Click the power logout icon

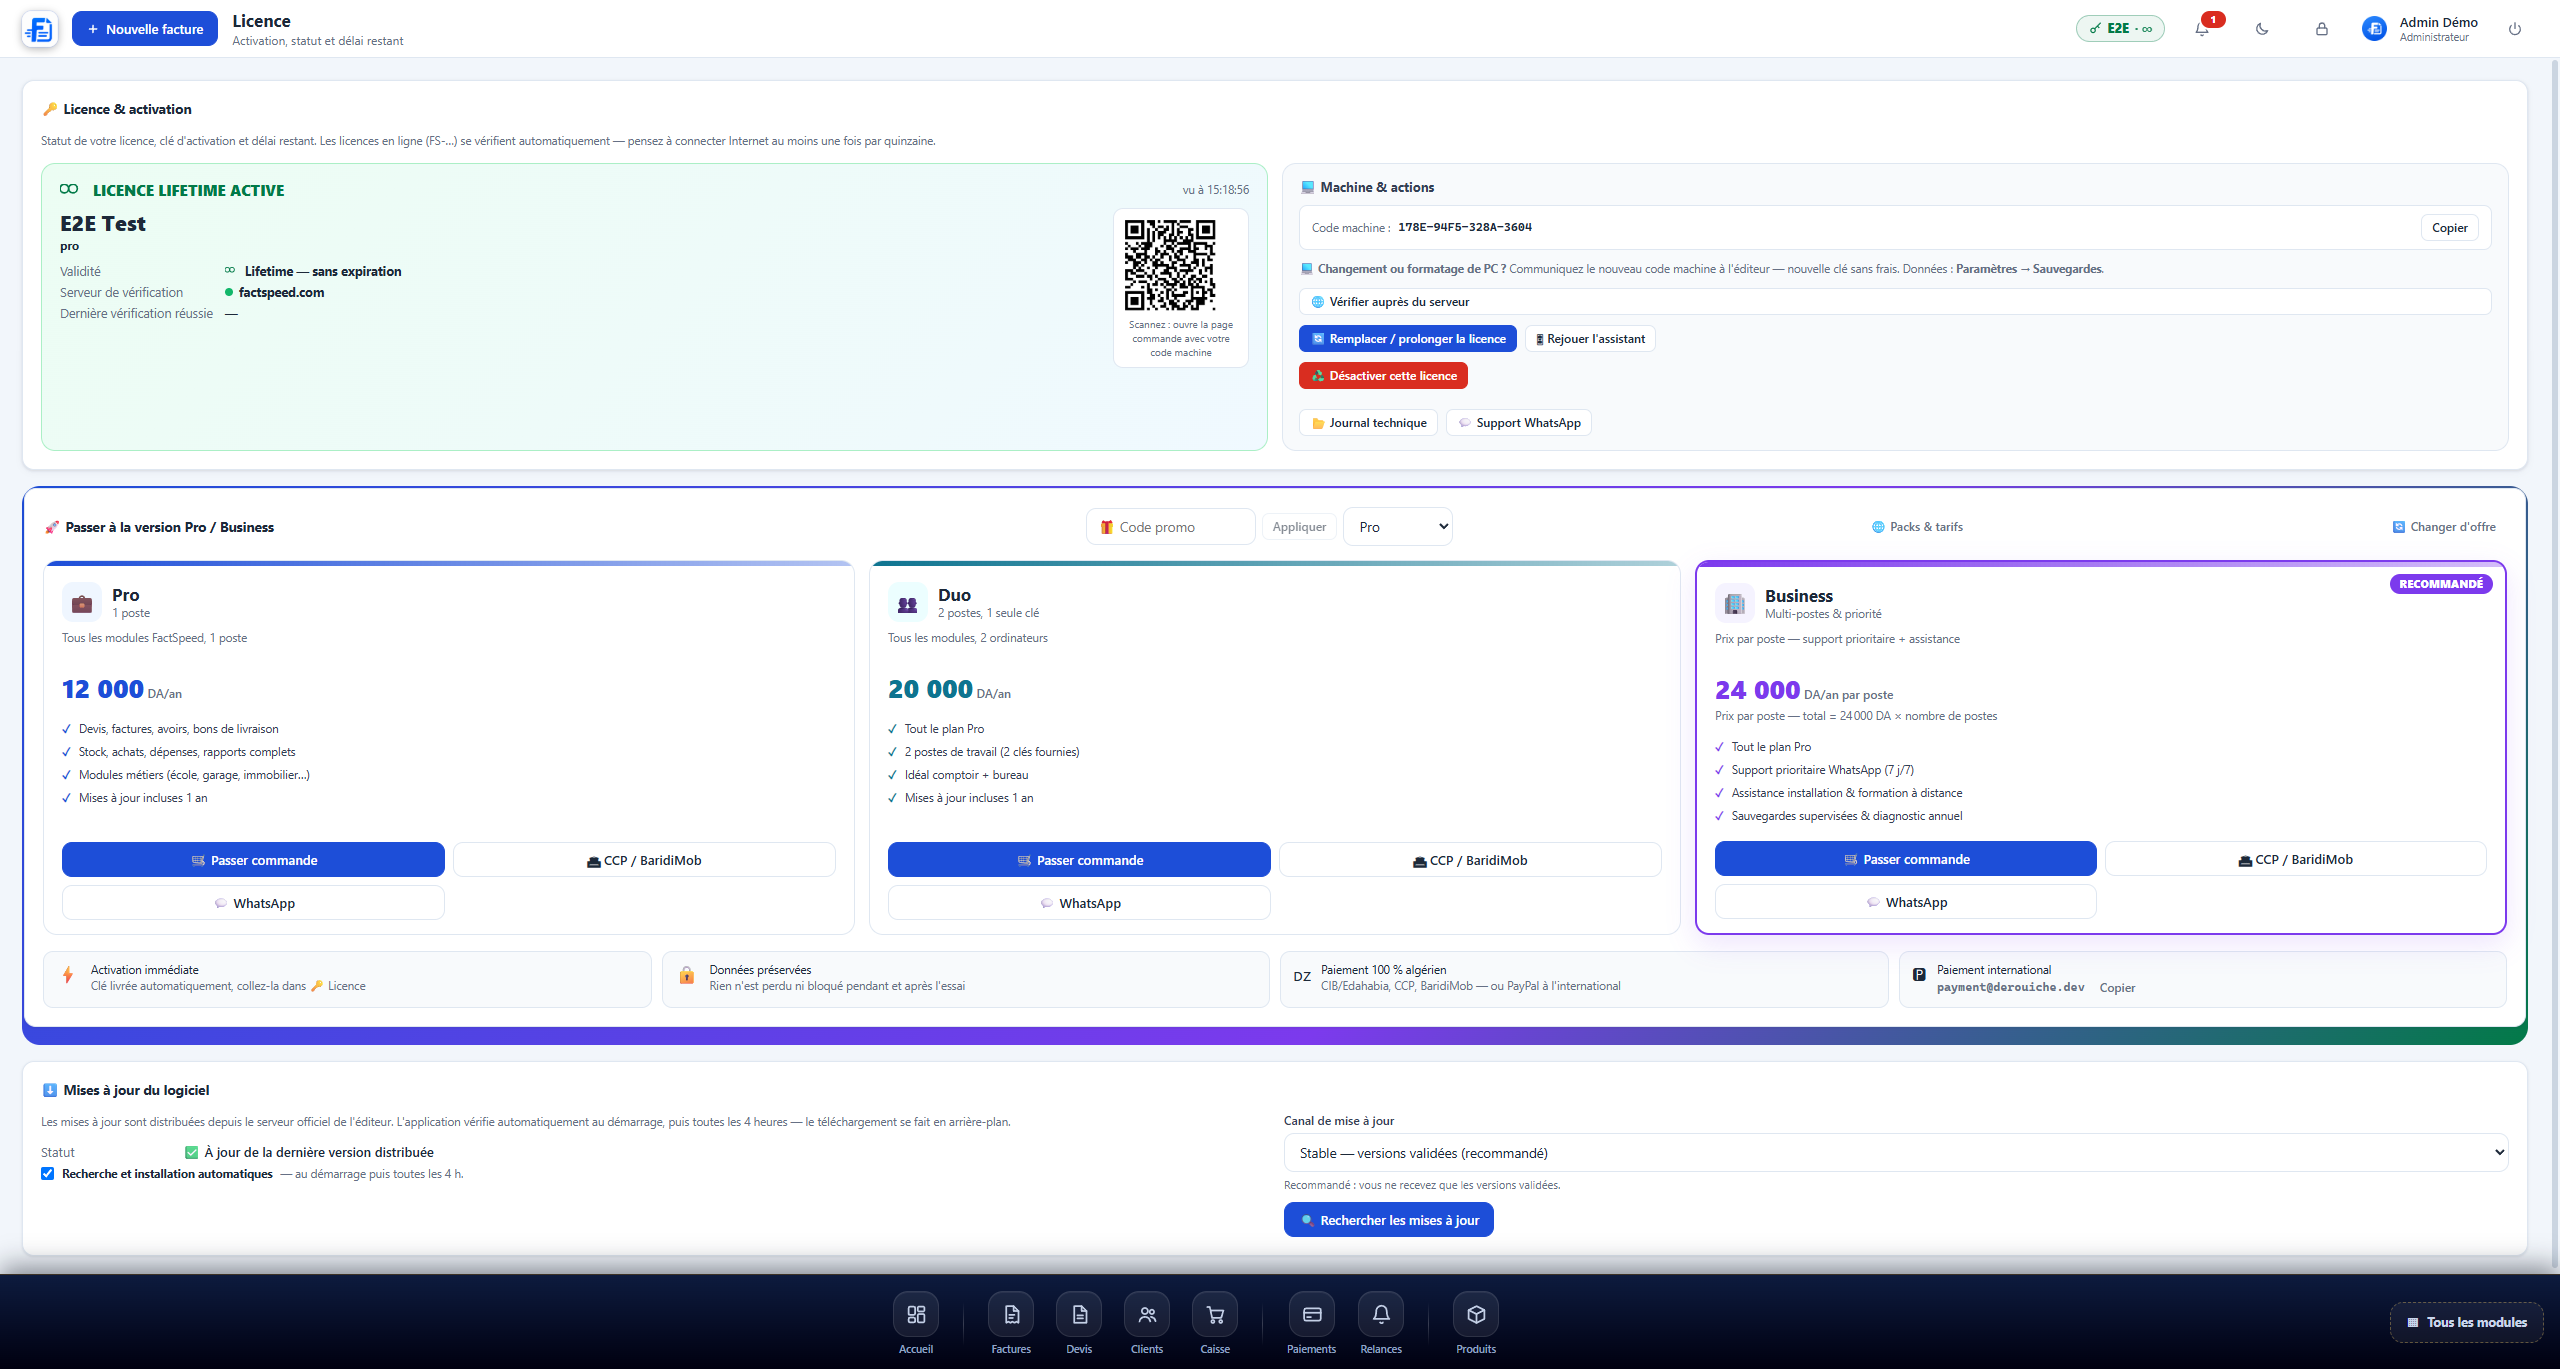(2515, 29)
